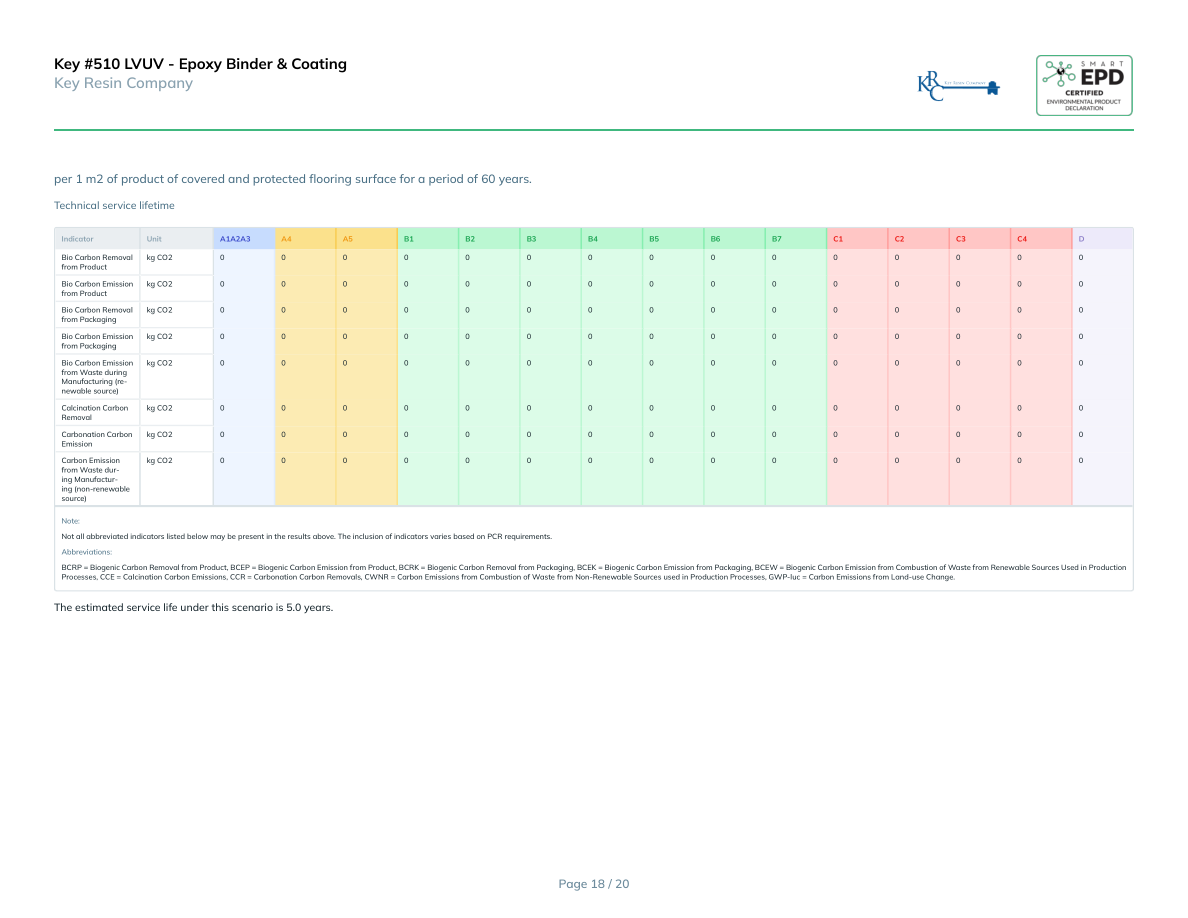Click the Bio Carbon Removal from Packaging label
Image resolution: width=1188 pixels, height=918 pixels.
[96, 315]
